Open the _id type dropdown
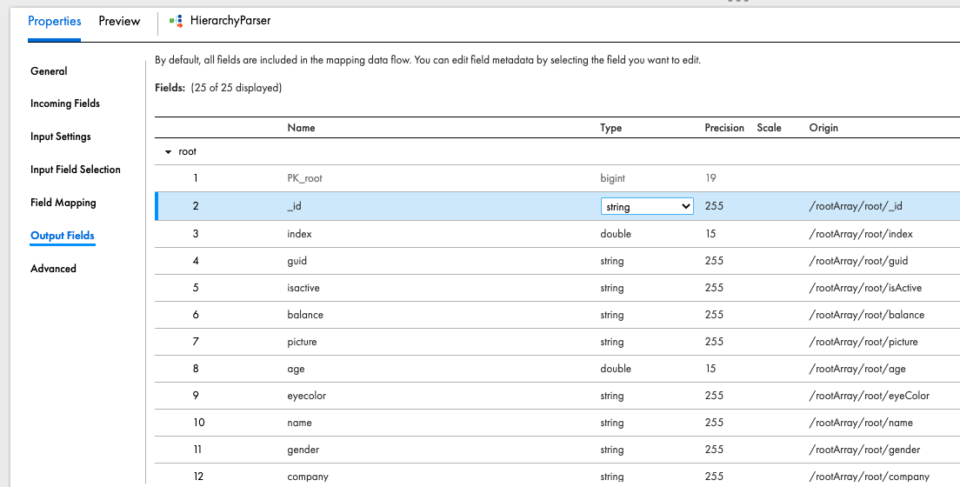Viewport: 960px width, 487px height. 647,206
